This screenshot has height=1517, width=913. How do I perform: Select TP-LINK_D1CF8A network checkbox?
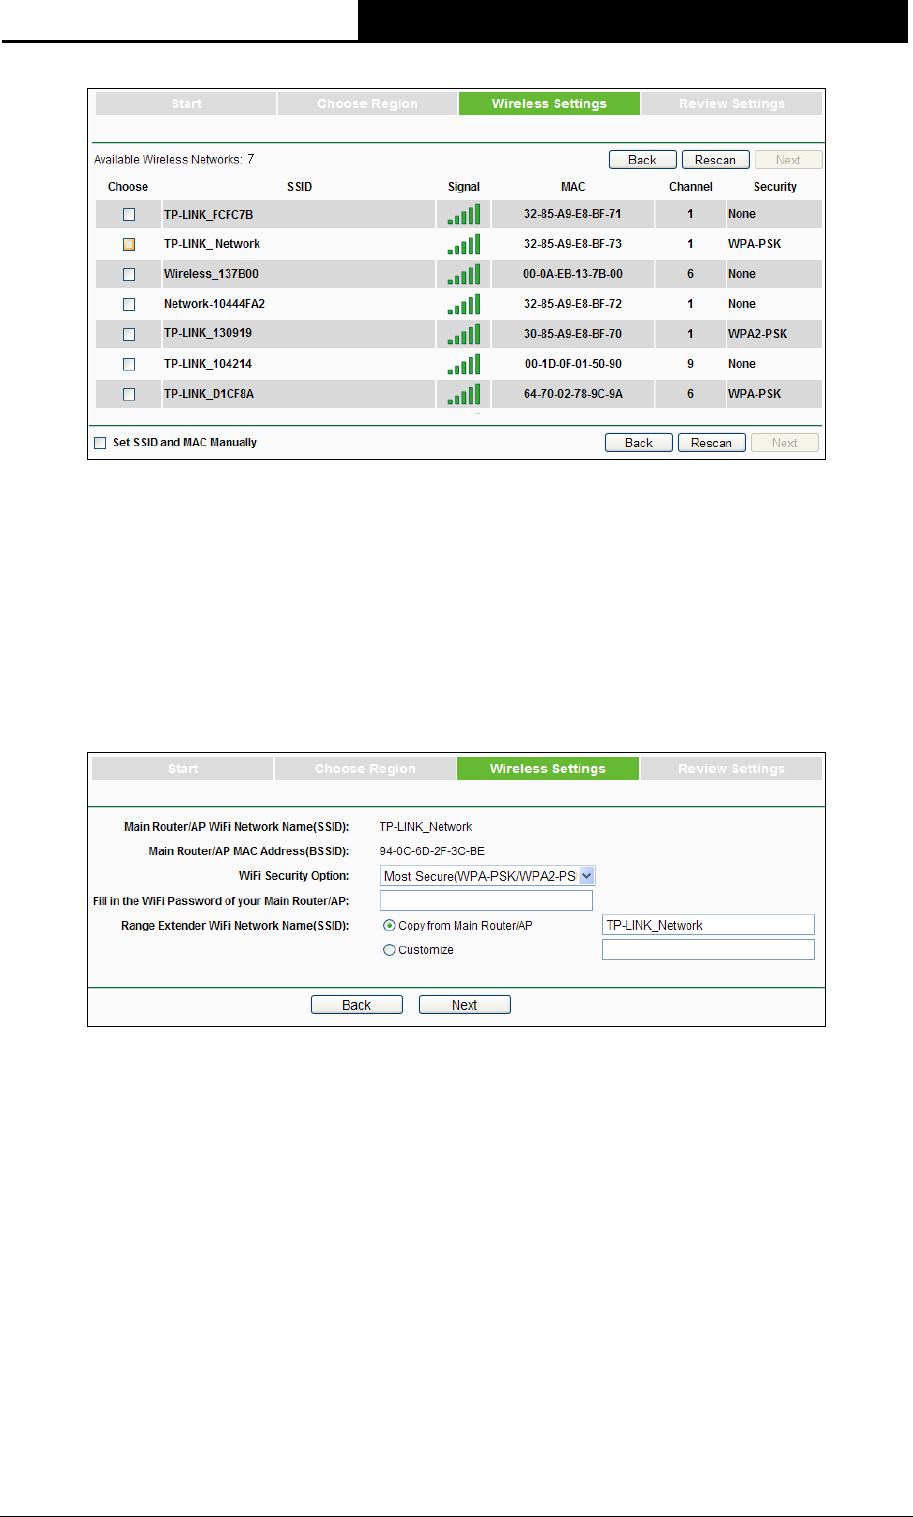(x=129, y=394)
